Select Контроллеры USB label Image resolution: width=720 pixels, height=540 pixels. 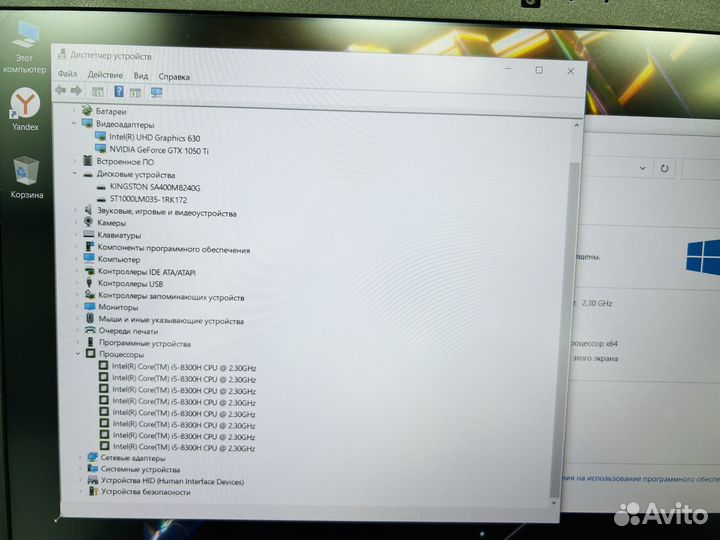130,283
